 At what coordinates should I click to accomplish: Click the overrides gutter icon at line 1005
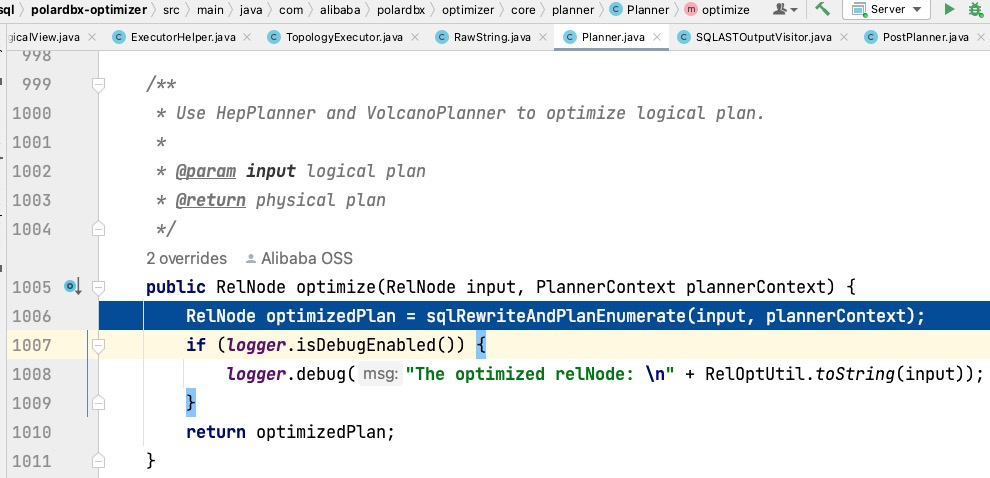tap(73, 287)
